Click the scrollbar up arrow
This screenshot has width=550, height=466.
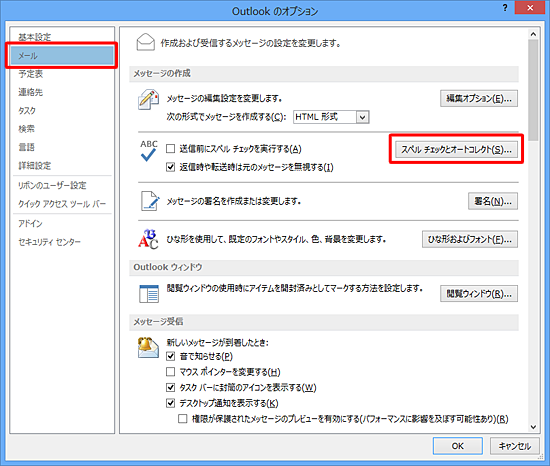pyautogui.click(x=533, y=34)
